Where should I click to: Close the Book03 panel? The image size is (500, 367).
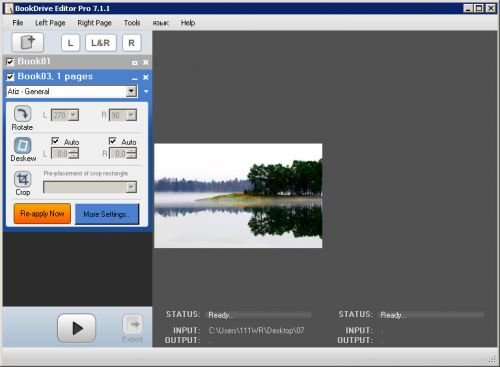[146, 77]
